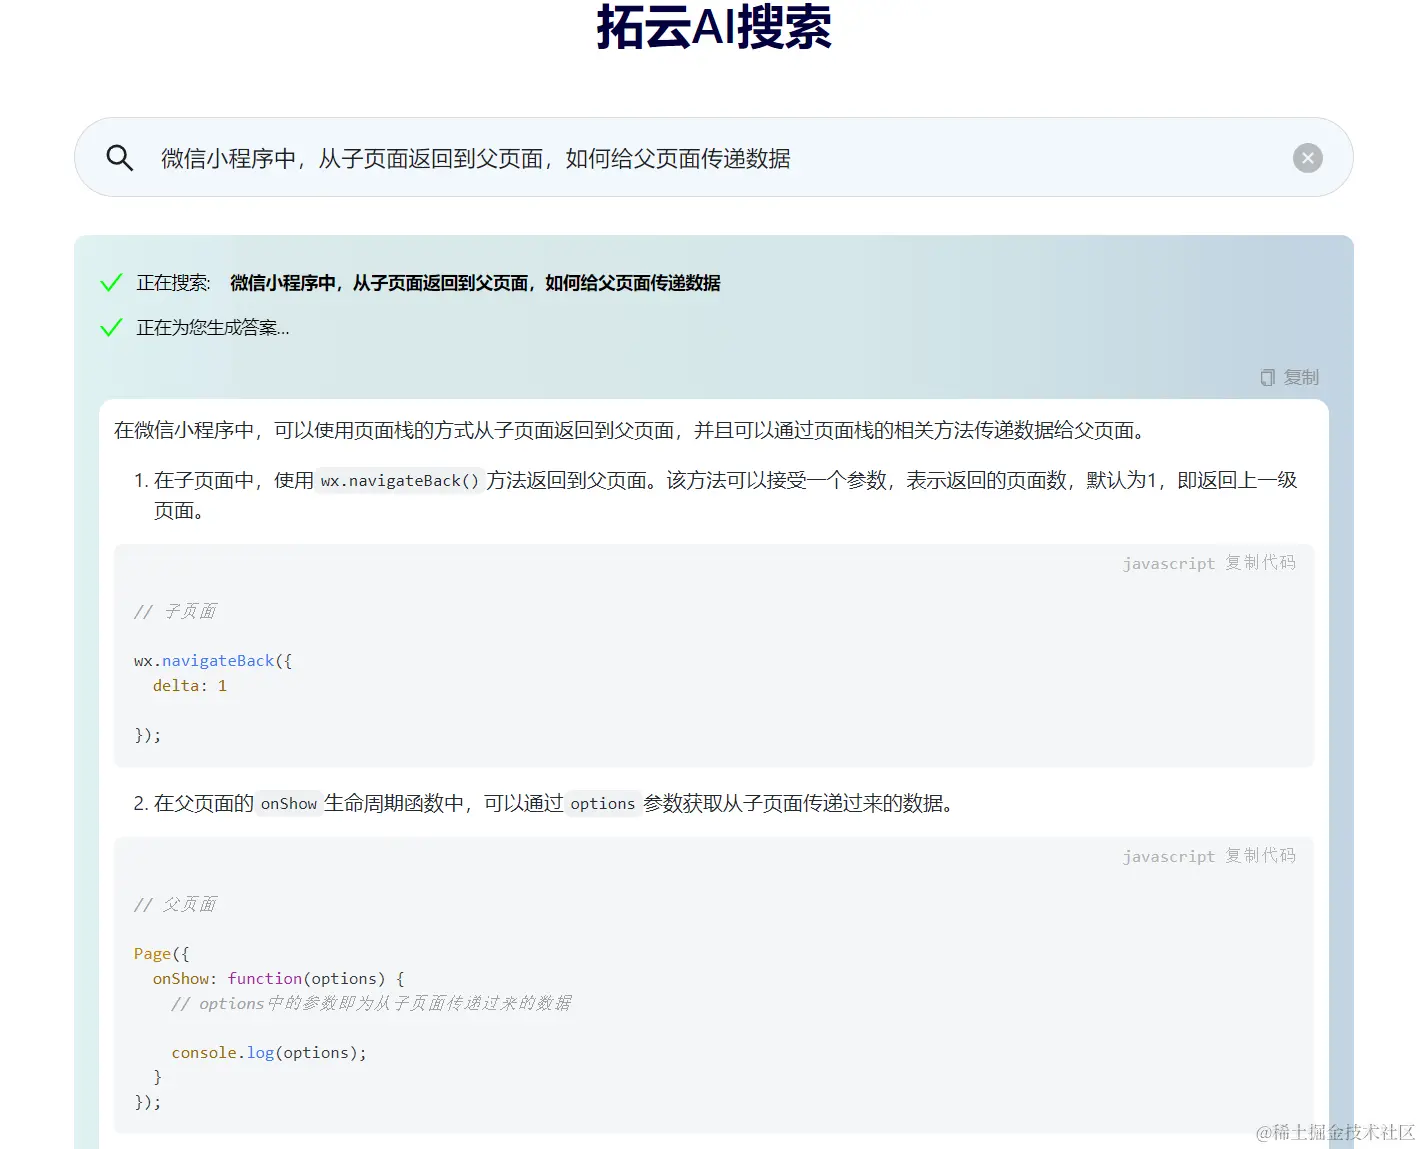Click the // 子页面 comment line
Screen dimensions: 1422x1149
point(175,611)
